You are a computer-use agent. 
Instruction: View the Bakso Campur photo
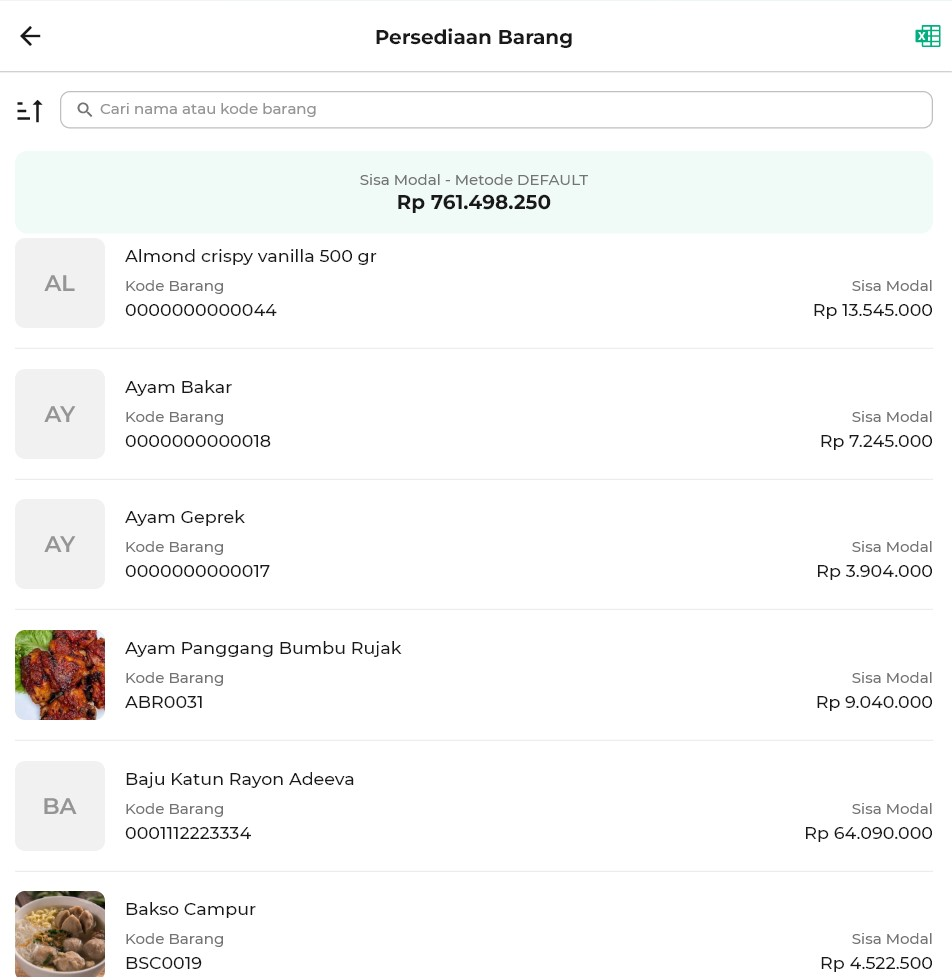[x=60, y=933]
